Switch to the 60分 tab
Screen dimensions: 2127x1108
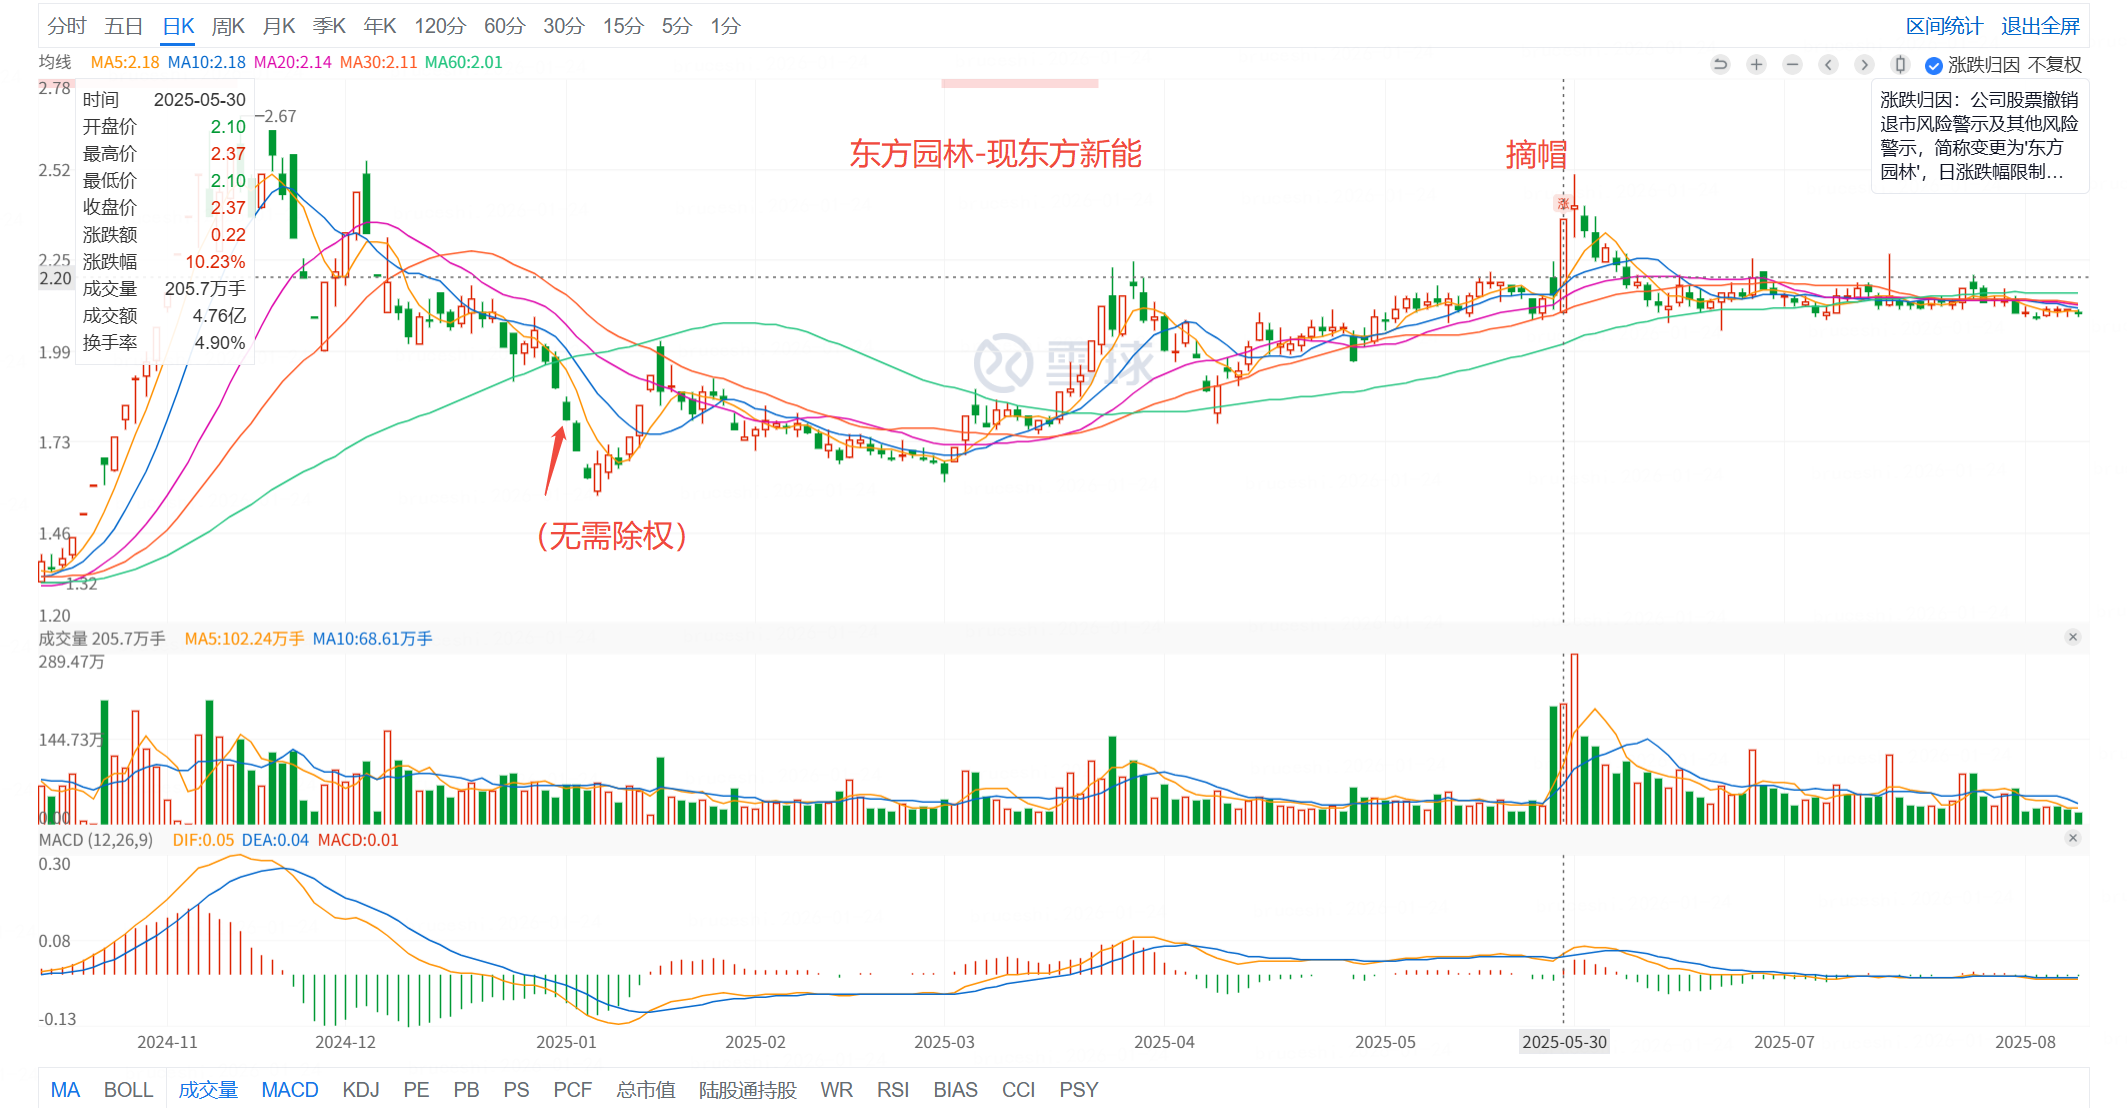tap(504, 26)
